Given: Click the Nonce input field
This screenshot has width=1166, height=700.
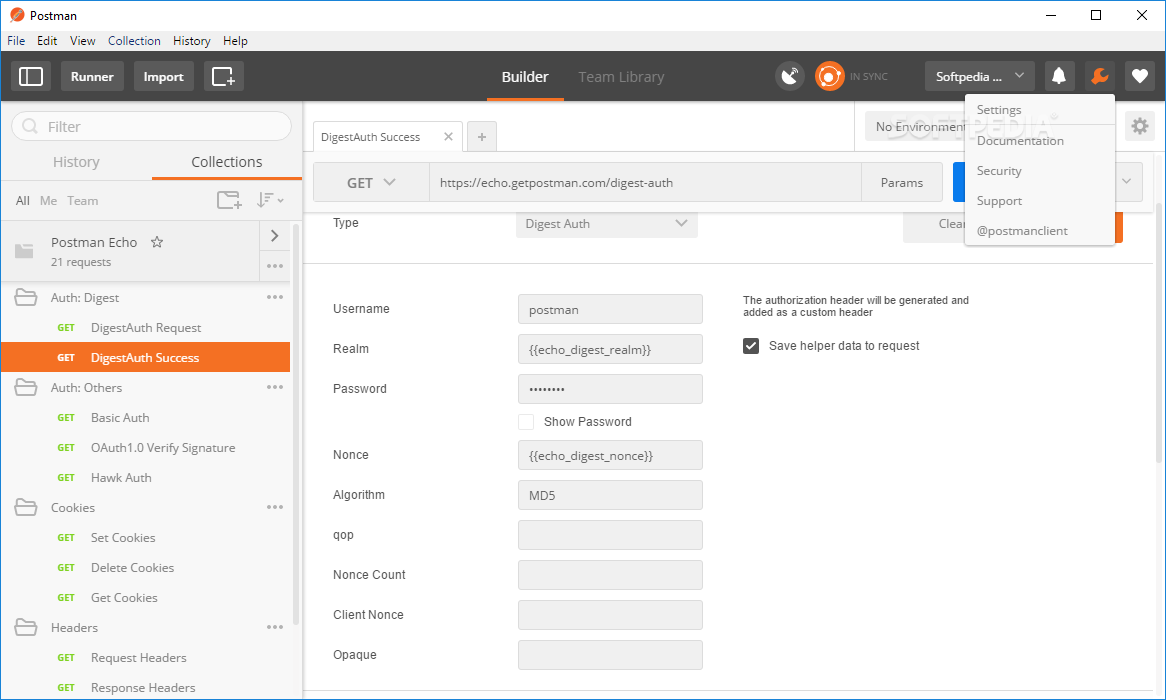Looking at the screenshot, I should click(611, 455).
